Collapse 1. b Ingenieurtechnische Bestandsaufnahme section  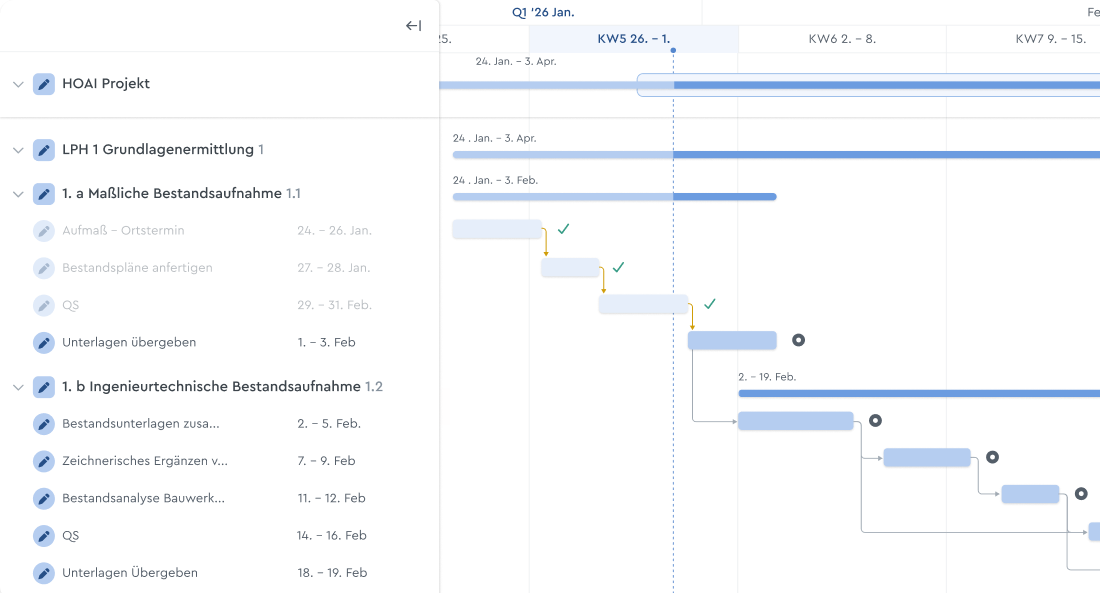point(18,386)
